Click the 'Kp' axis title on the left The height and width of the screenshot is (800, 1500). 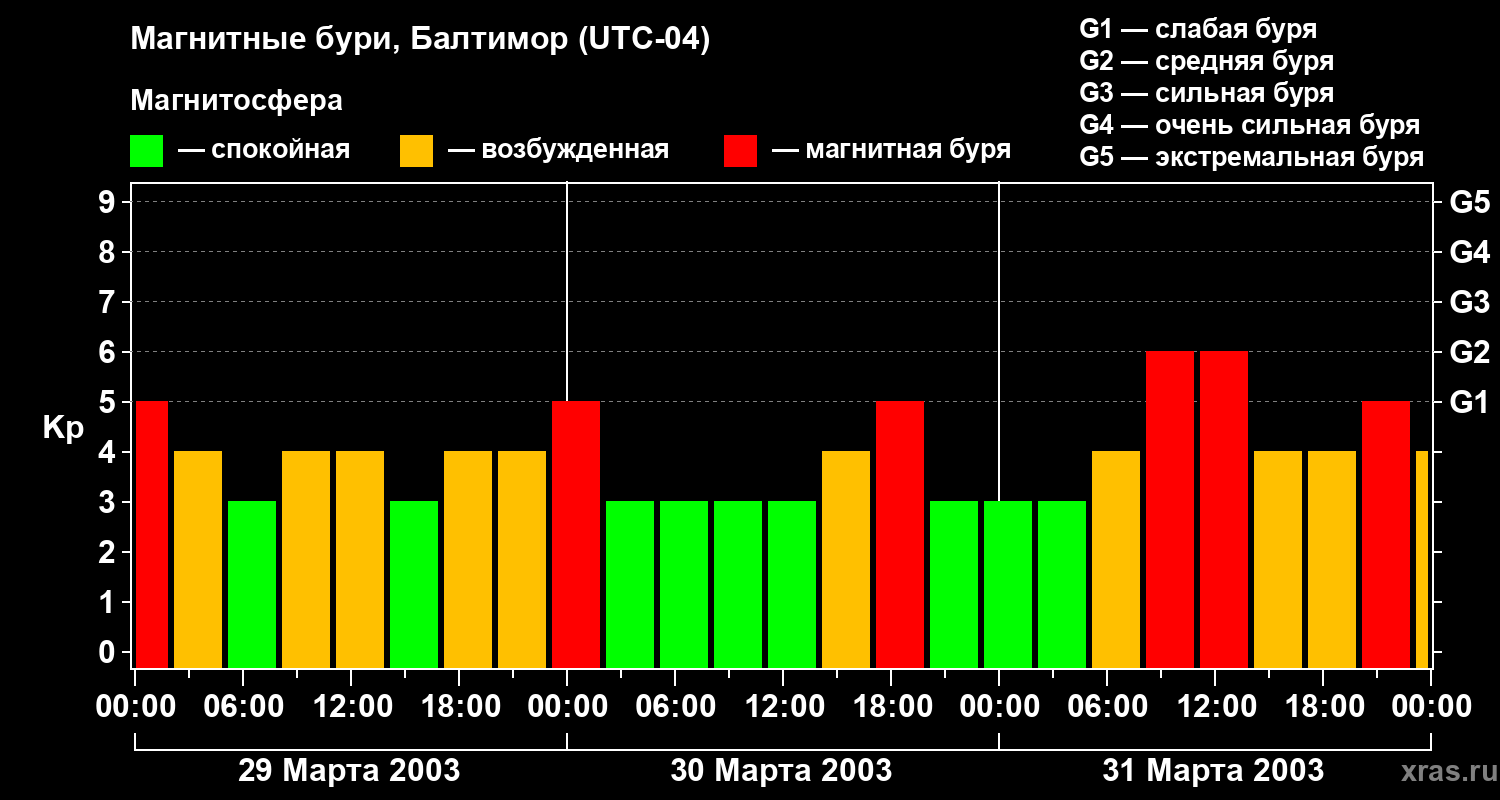pyautogui.click(x=63, y=428)
